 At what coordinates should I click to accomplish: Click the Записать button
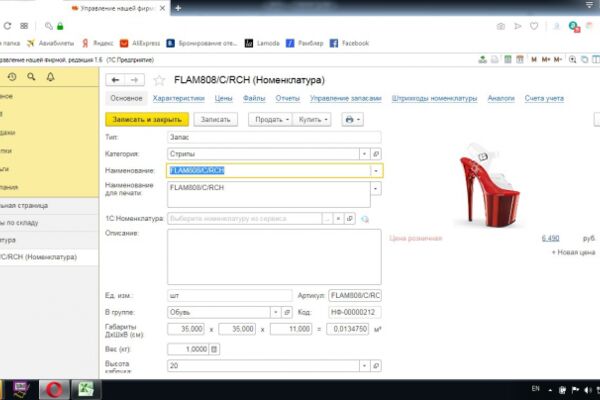[x=215, y=119]
